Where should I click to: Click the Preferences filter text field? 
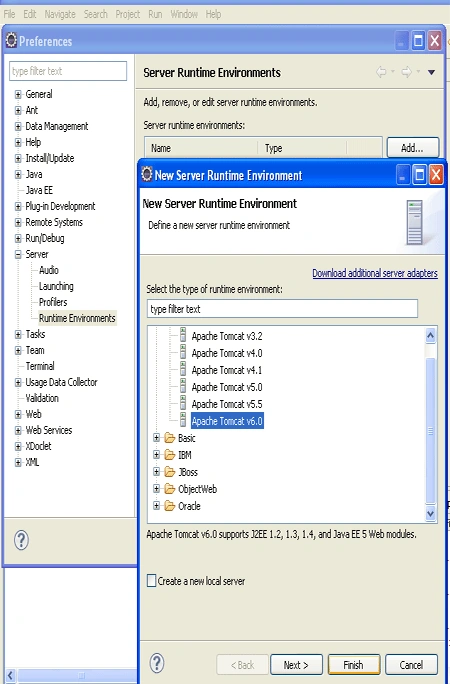(68, 71)
